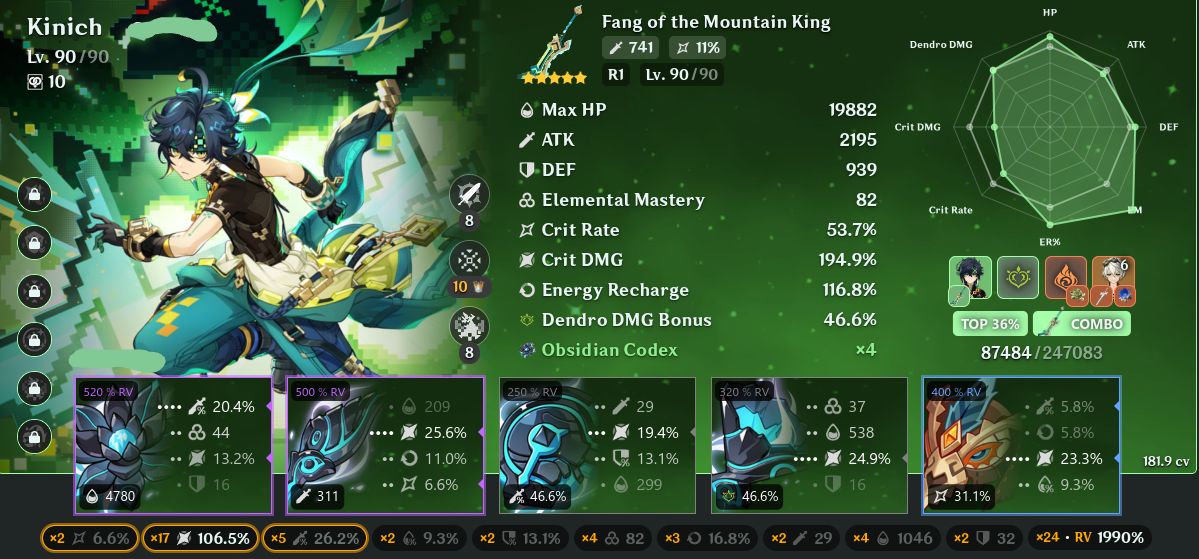
Task: Open the plume artifact with 311 ATK
Action: click(385, 445)
